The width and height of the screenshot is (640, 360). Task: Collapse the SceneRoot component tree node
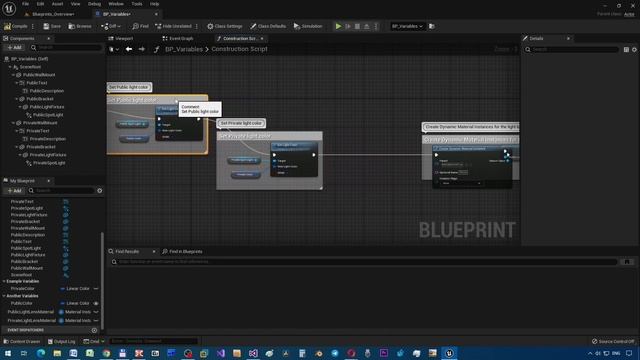(x=10, y=67)
